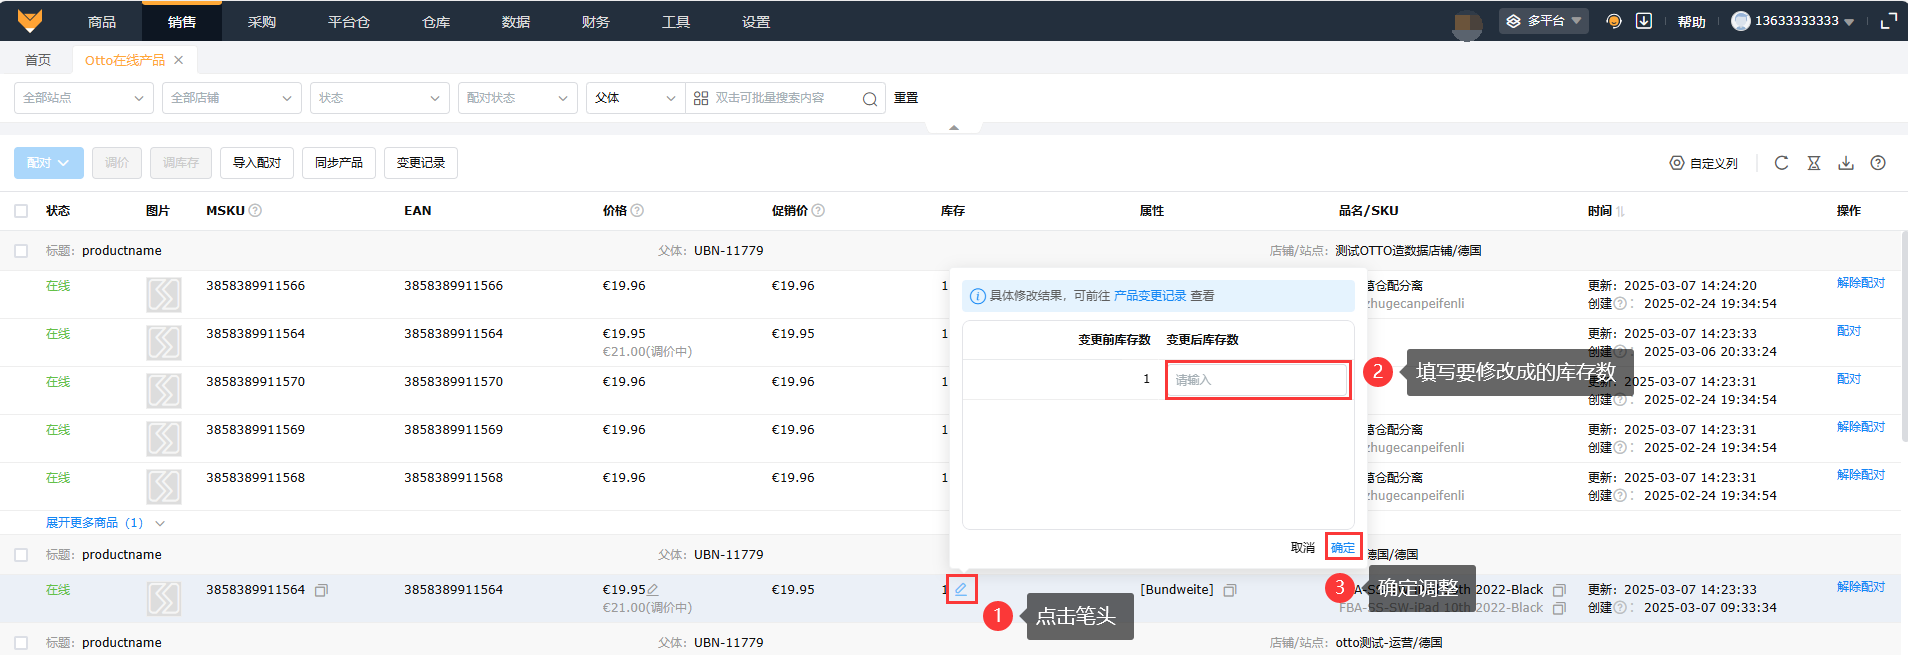Click the fullscreen expand icon in the top bar
The image size is (1908, 655).
tap(1888, 21)
